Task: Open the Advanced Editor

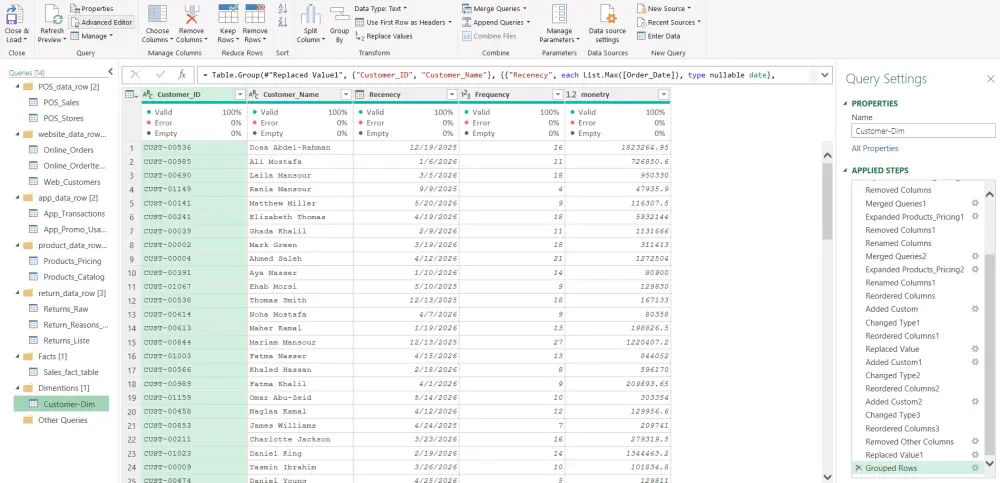Action: [101, 22]
